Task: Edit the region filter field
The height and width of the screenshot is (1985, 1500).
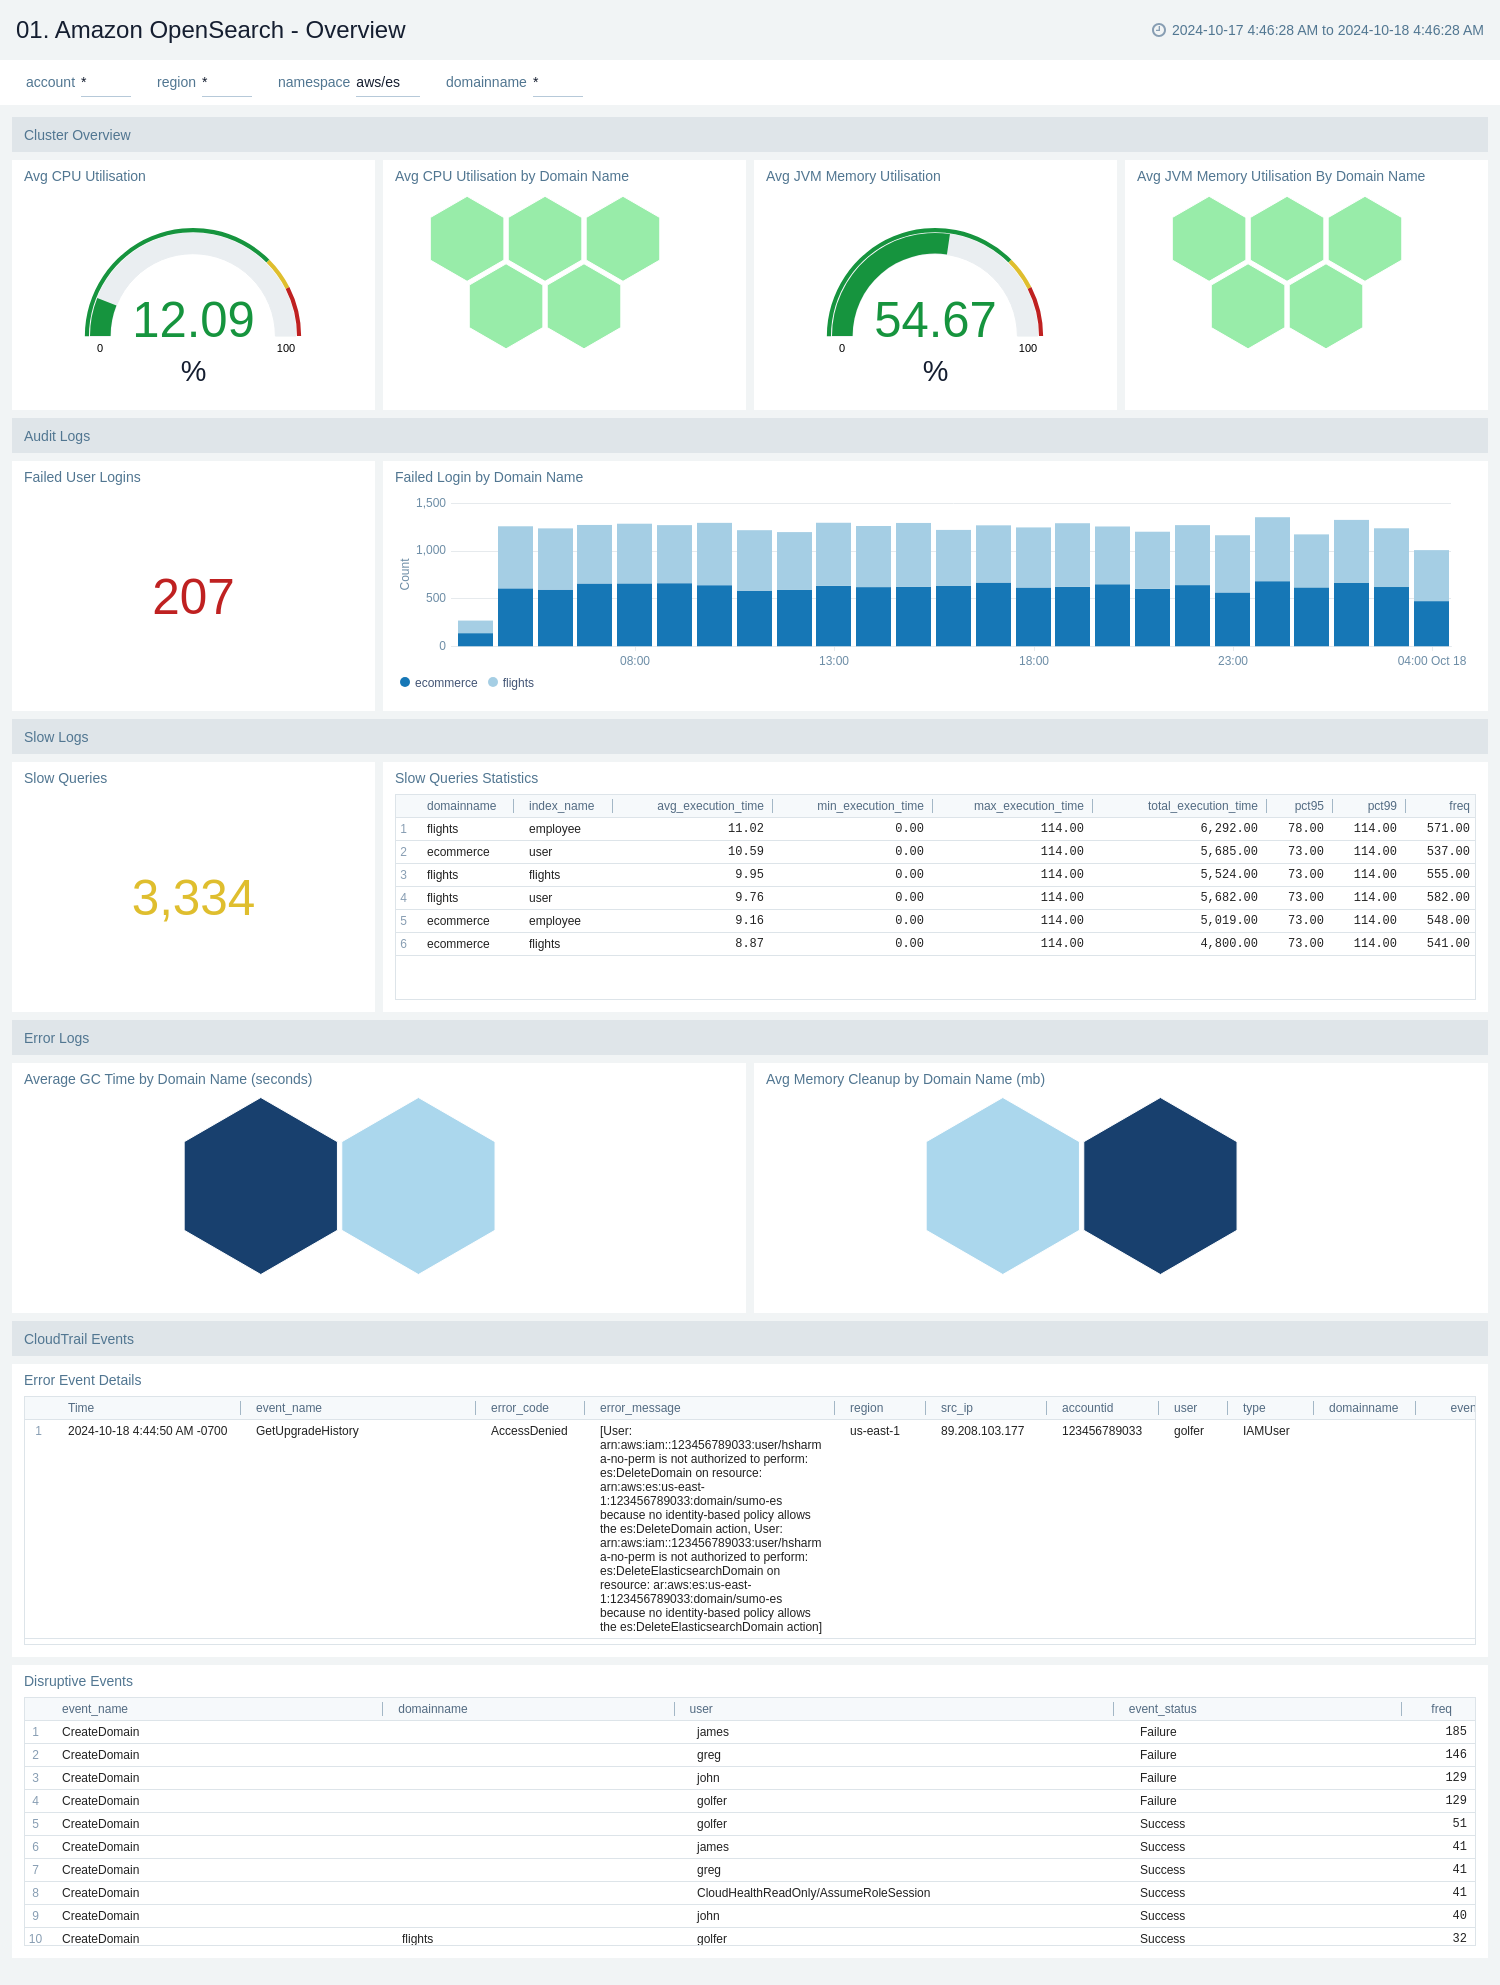Action: coord(226,83)
